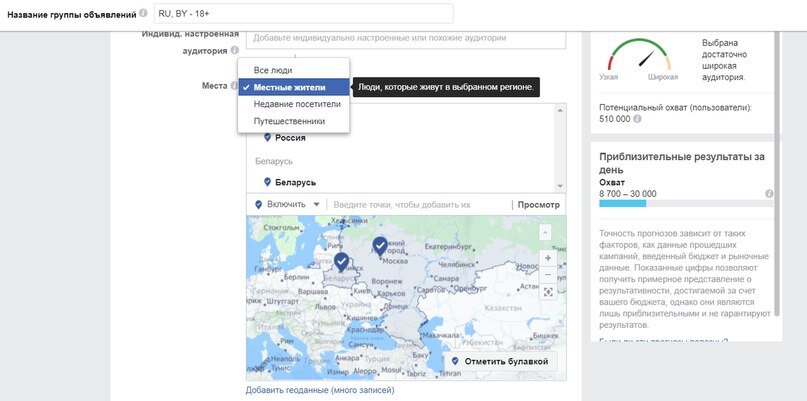Click info icon next to custom audience label

pos(235,51)
